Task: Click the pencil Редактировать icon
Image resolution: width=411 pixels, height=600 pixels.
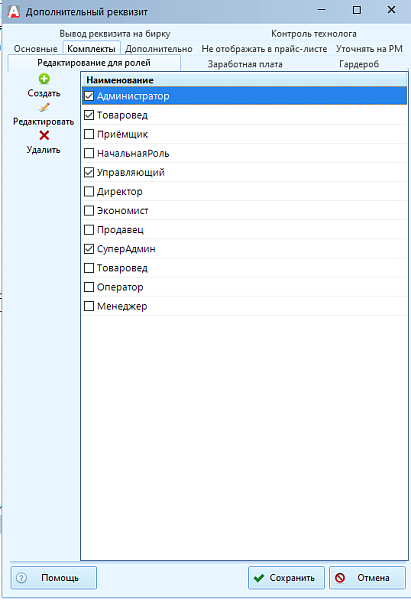Action: [44, 108]
